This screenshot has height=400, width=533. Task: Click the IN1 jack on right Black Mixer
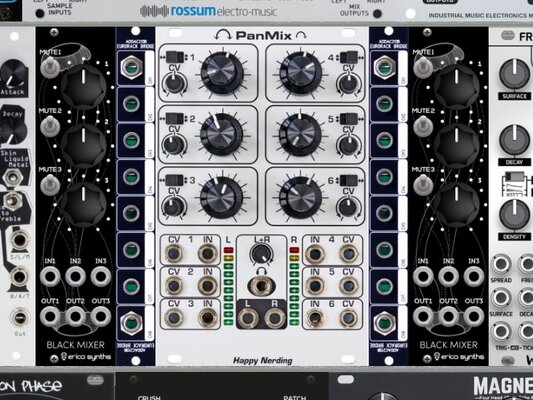(423, 276)
